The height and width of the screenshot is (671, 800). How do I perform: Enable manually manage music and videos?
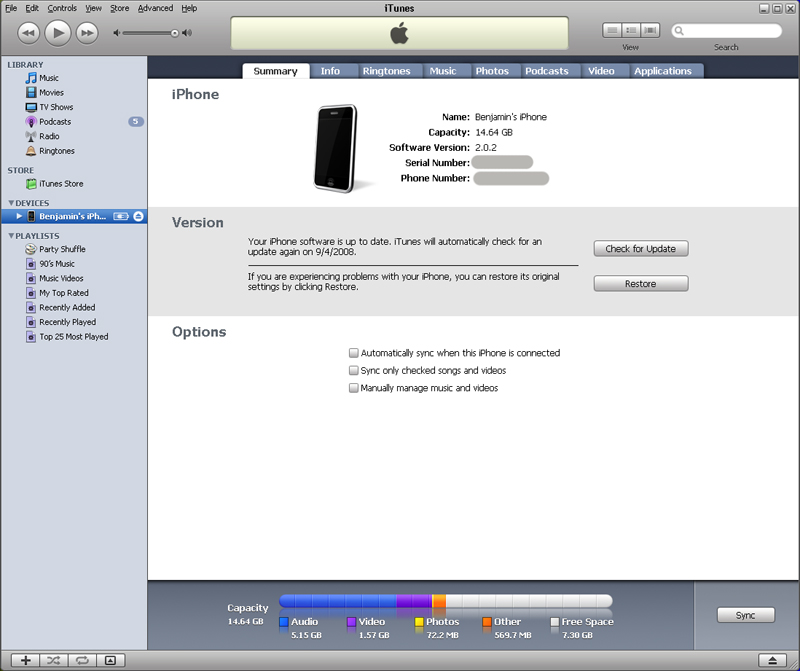point(354,388)
